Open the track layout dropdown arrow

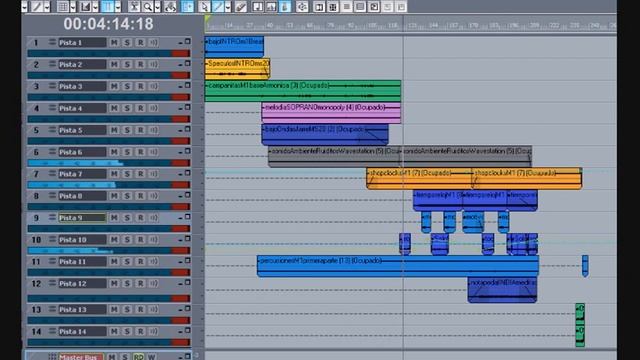point(118,7)
